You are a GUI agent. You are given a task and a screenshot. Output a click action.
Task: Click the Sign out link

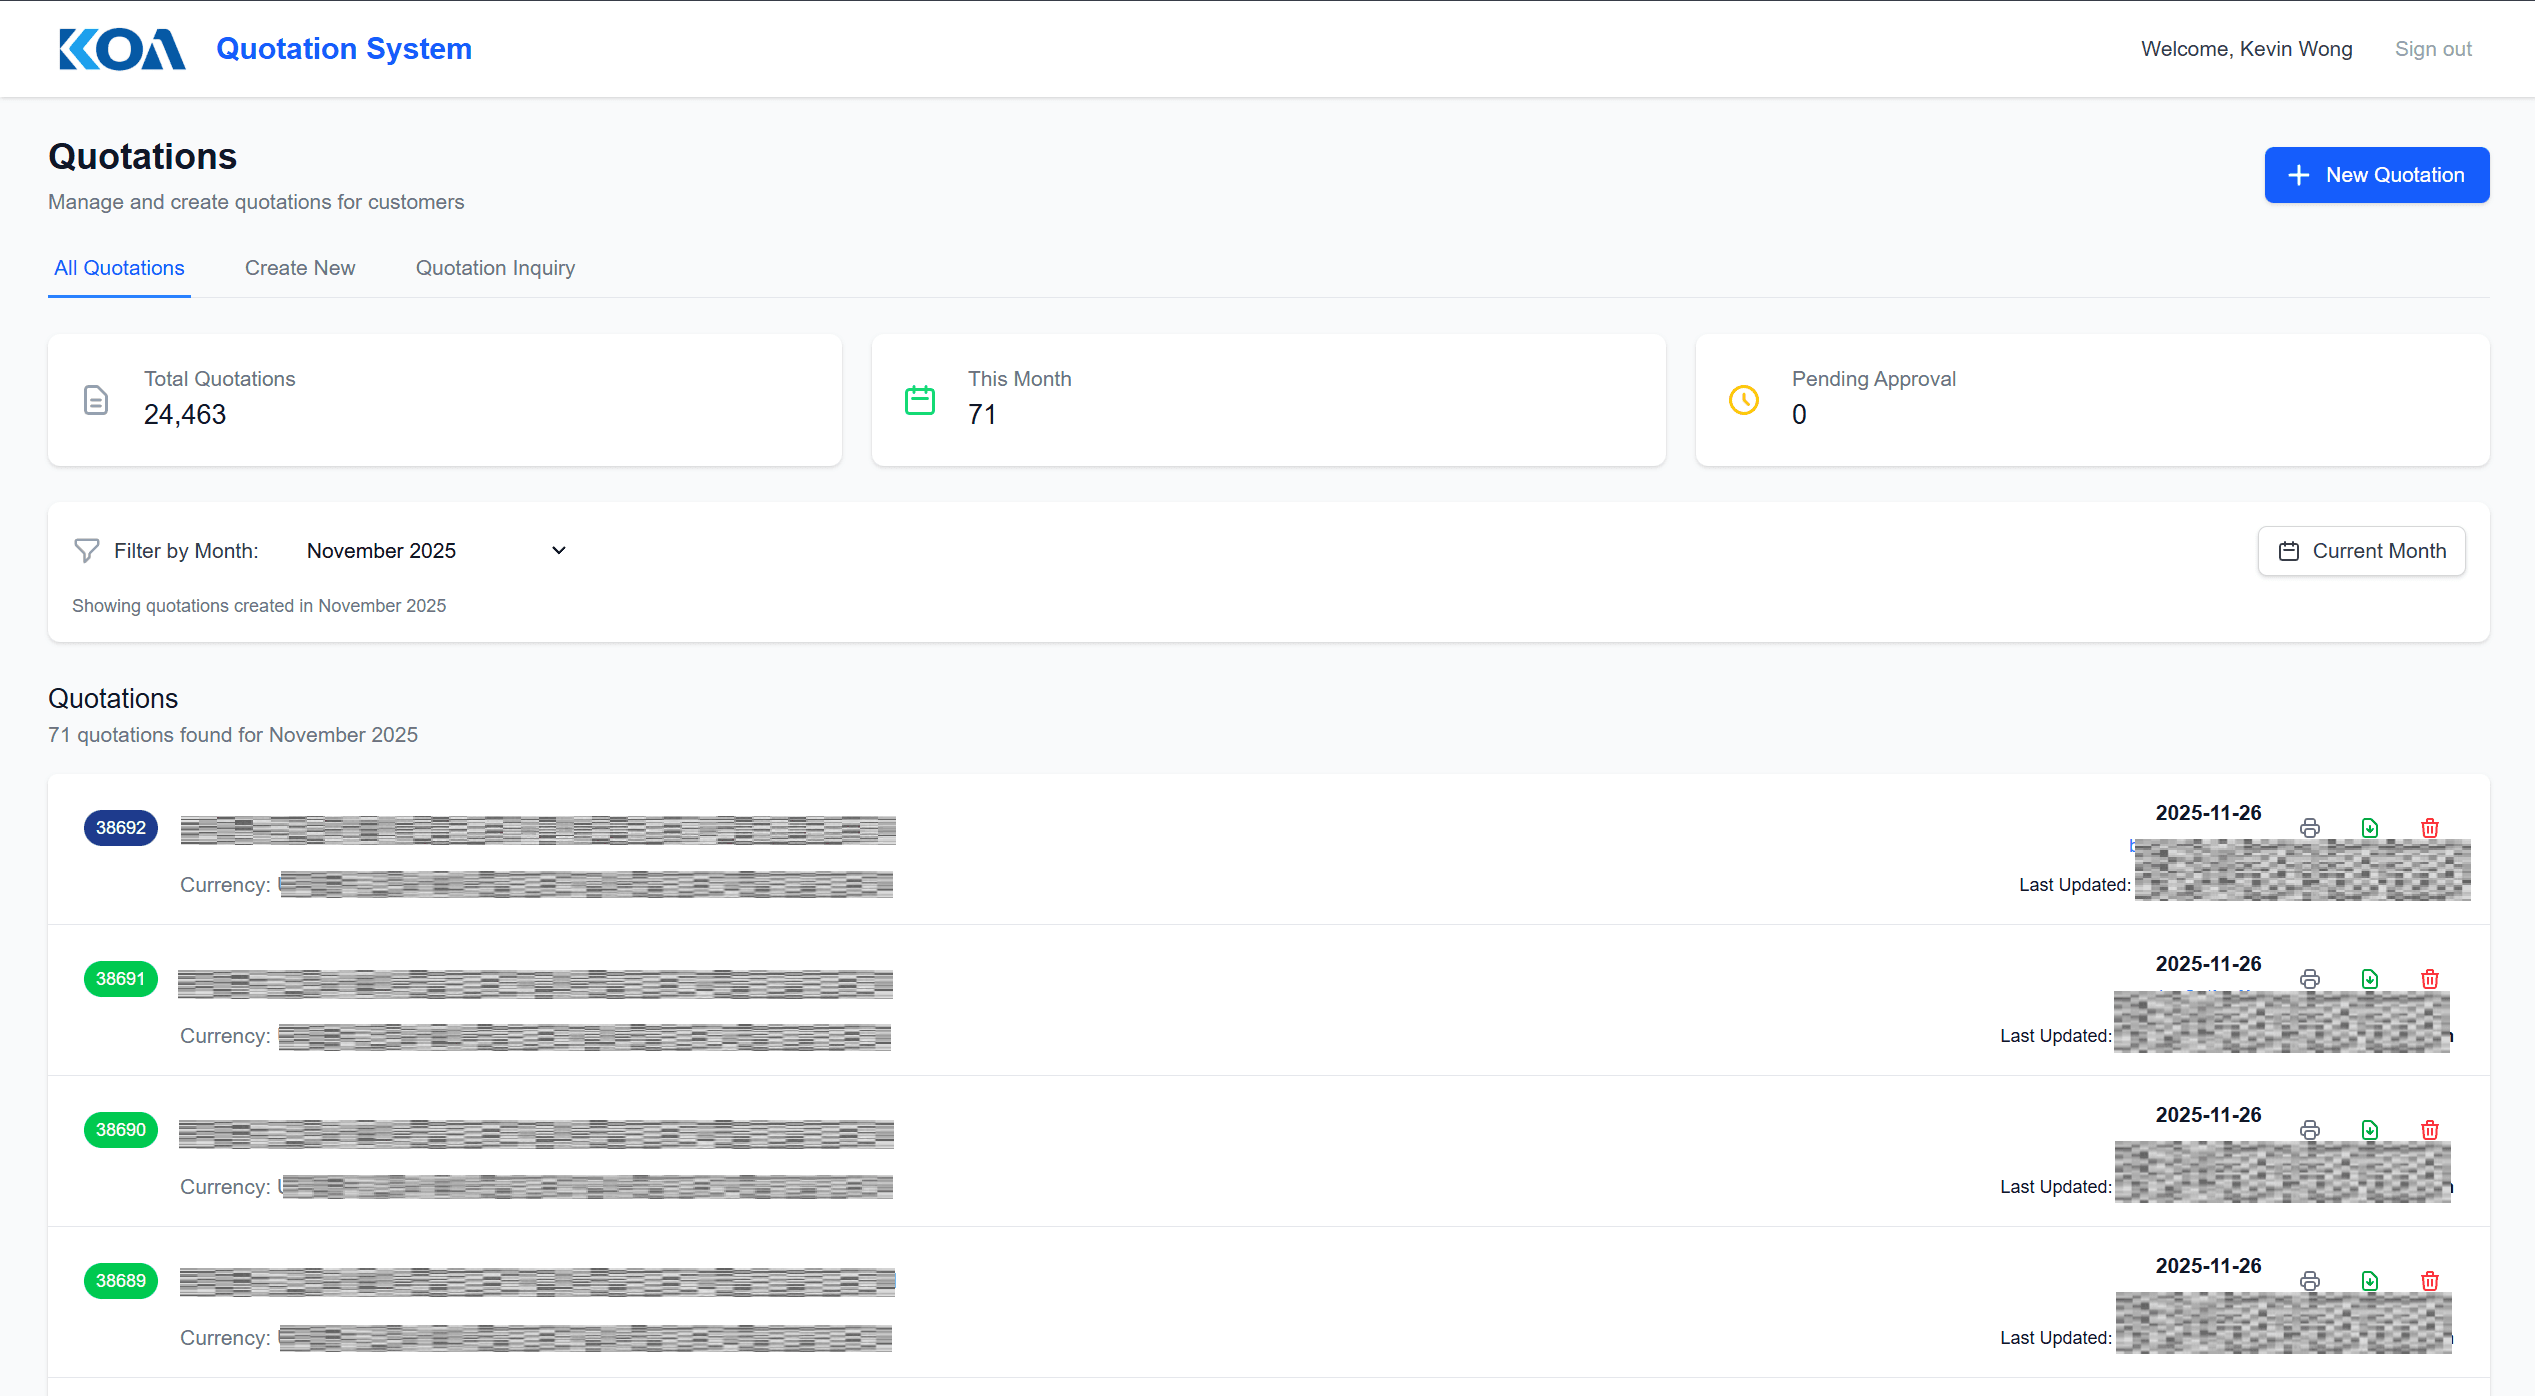click(2432, 49)
